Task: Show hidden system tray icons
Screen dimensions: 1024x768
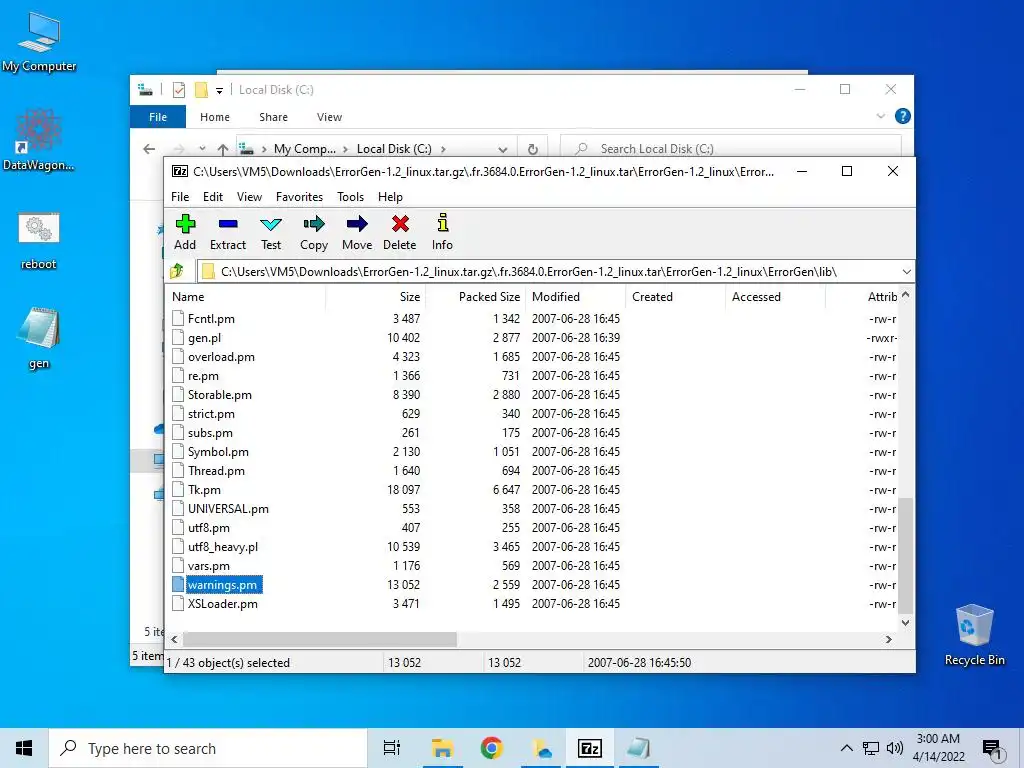Action: click(x=846, y=748)
